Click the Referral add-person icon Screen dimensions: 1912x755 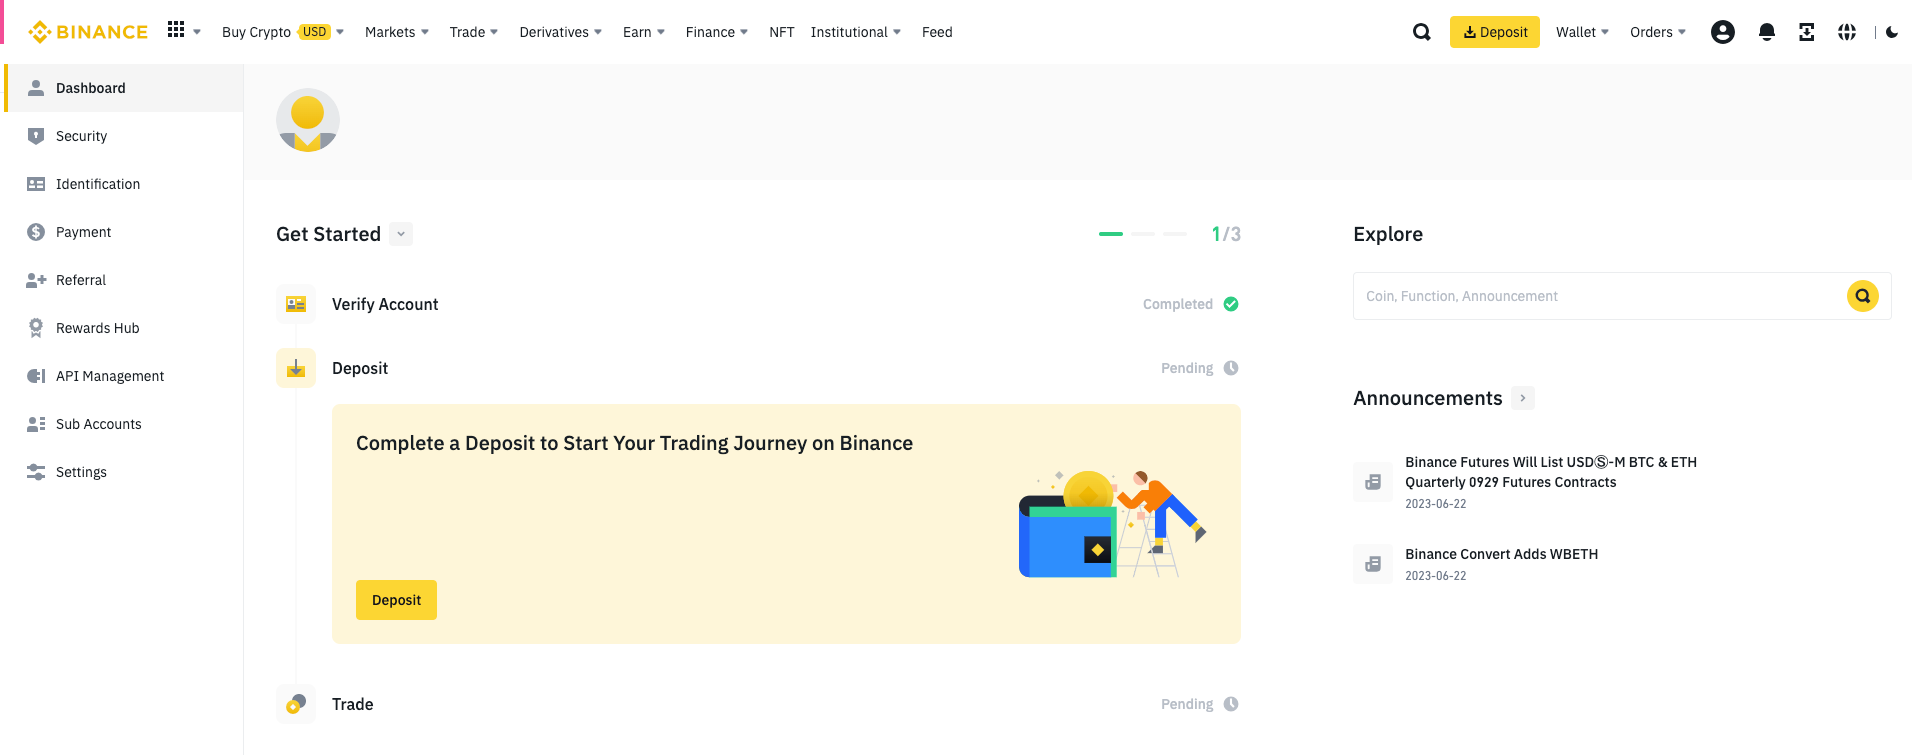36,280
